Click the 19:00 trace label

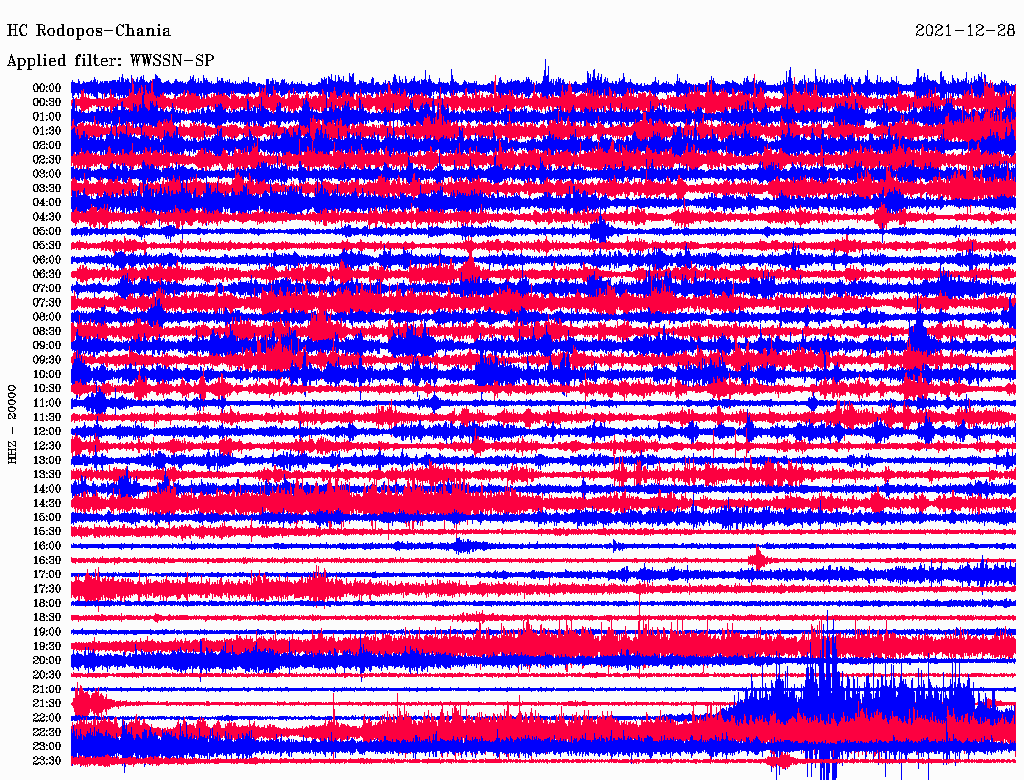[x=47, y=632]
